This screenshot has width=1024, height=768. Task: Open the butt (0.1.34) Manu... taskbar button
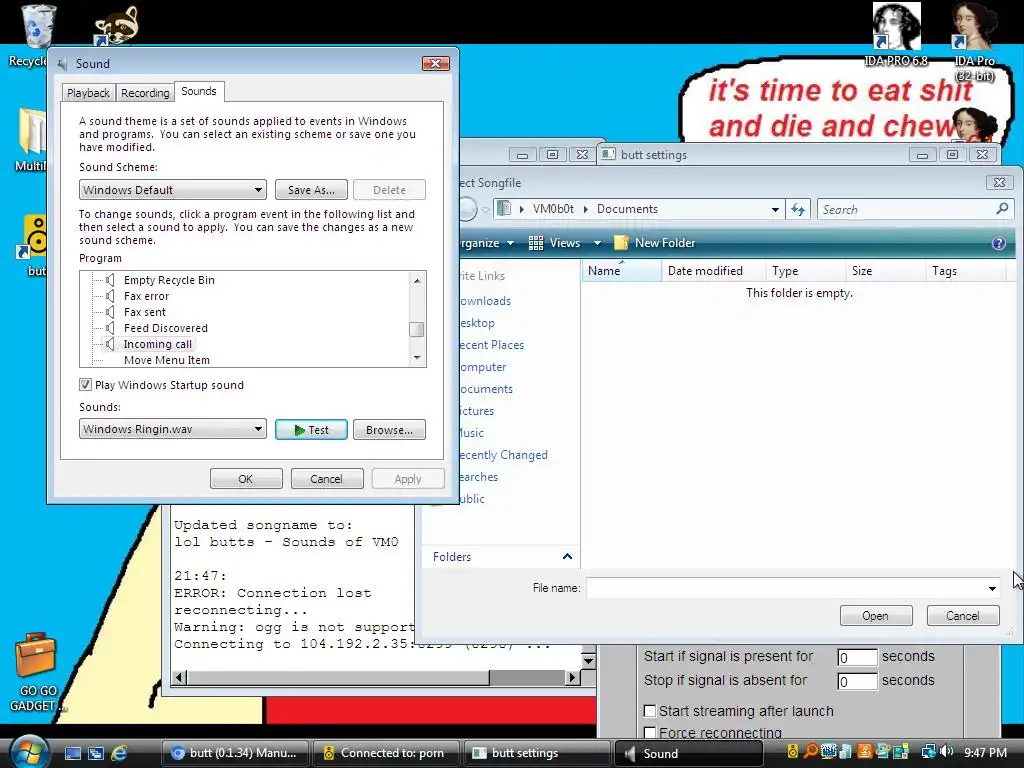pyautogui.click(x=235, y=753)
